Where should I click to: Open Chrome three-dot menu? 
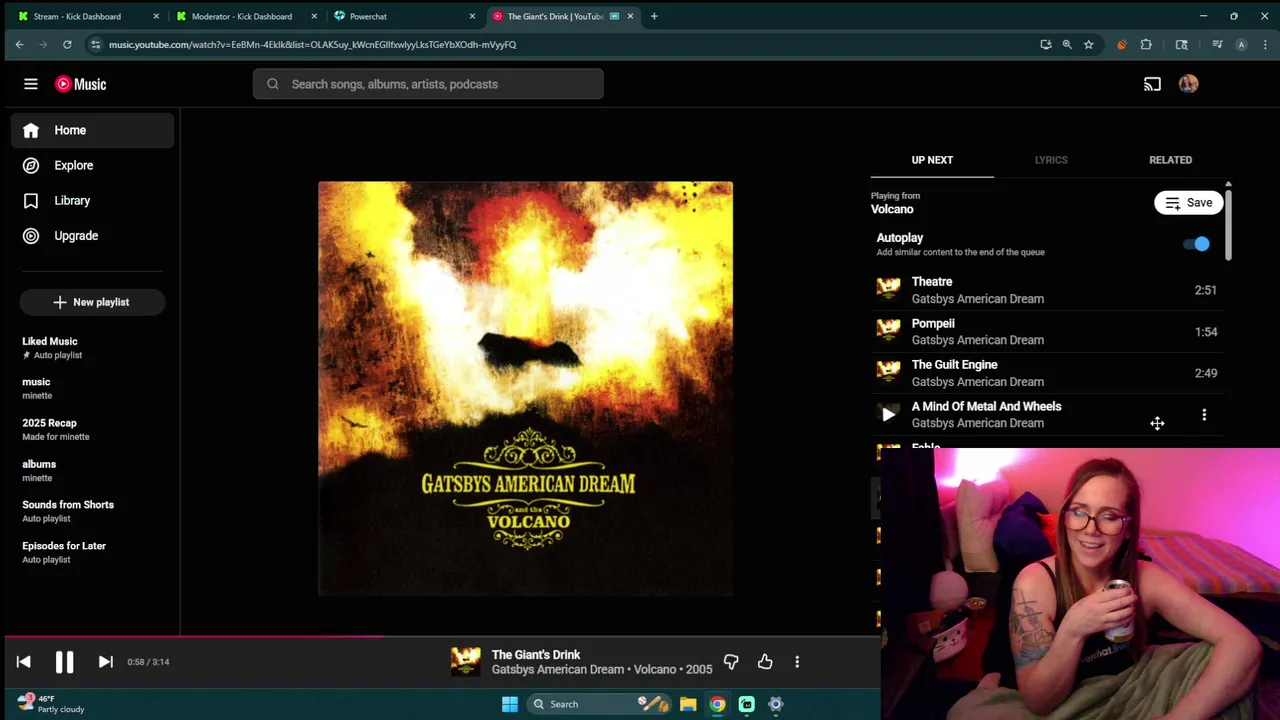1265,44
